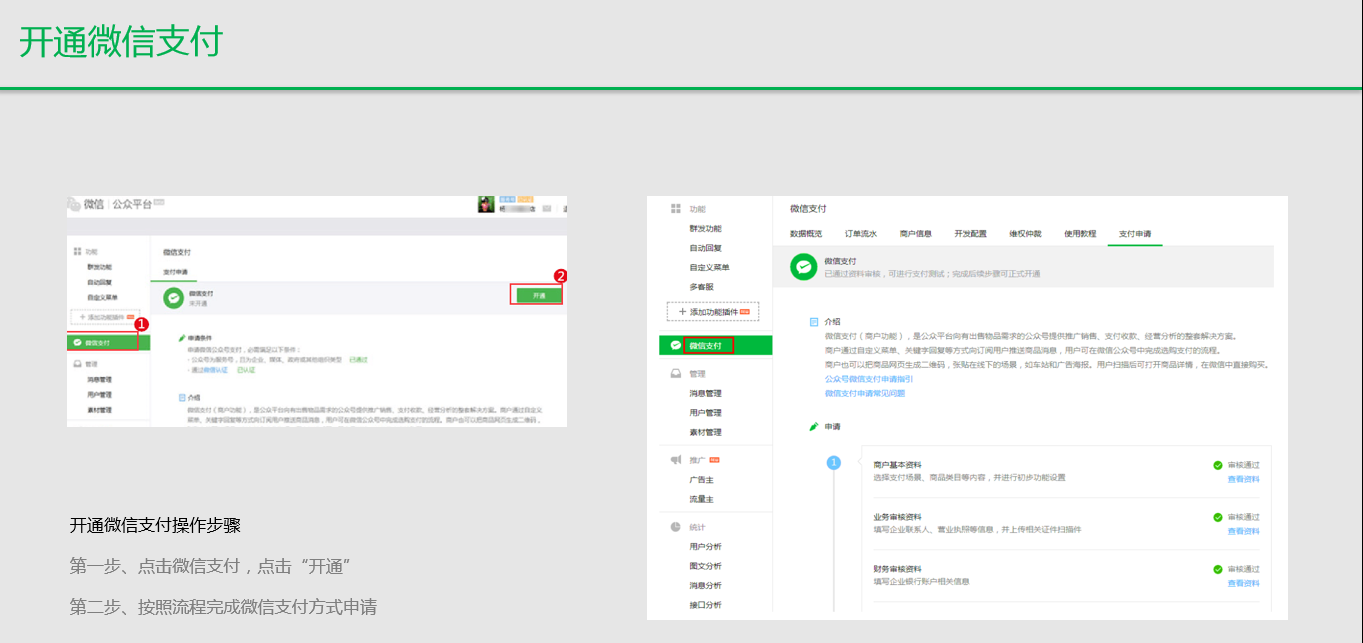Open 群发功能 in the left screenshot
The height and width of the screenshot is (643, 1363).
click(99, 268)
